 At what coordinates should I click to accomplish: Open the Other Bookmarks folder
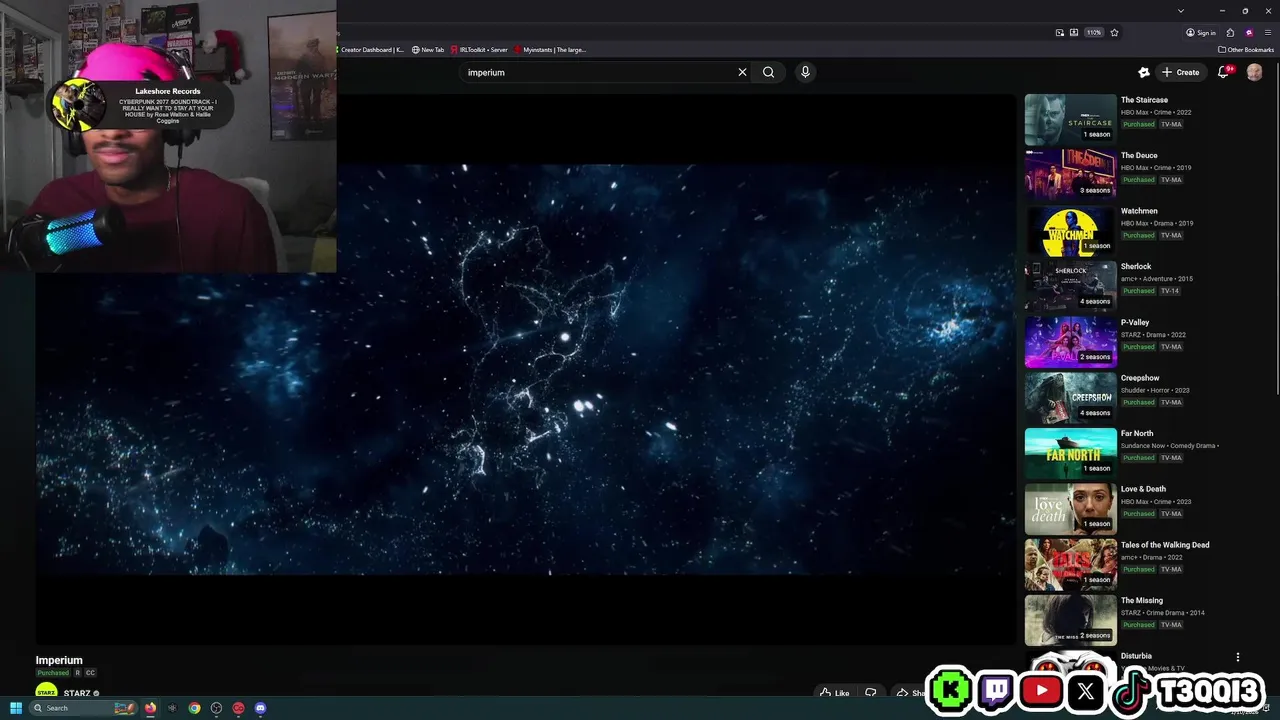(1246, 49)
